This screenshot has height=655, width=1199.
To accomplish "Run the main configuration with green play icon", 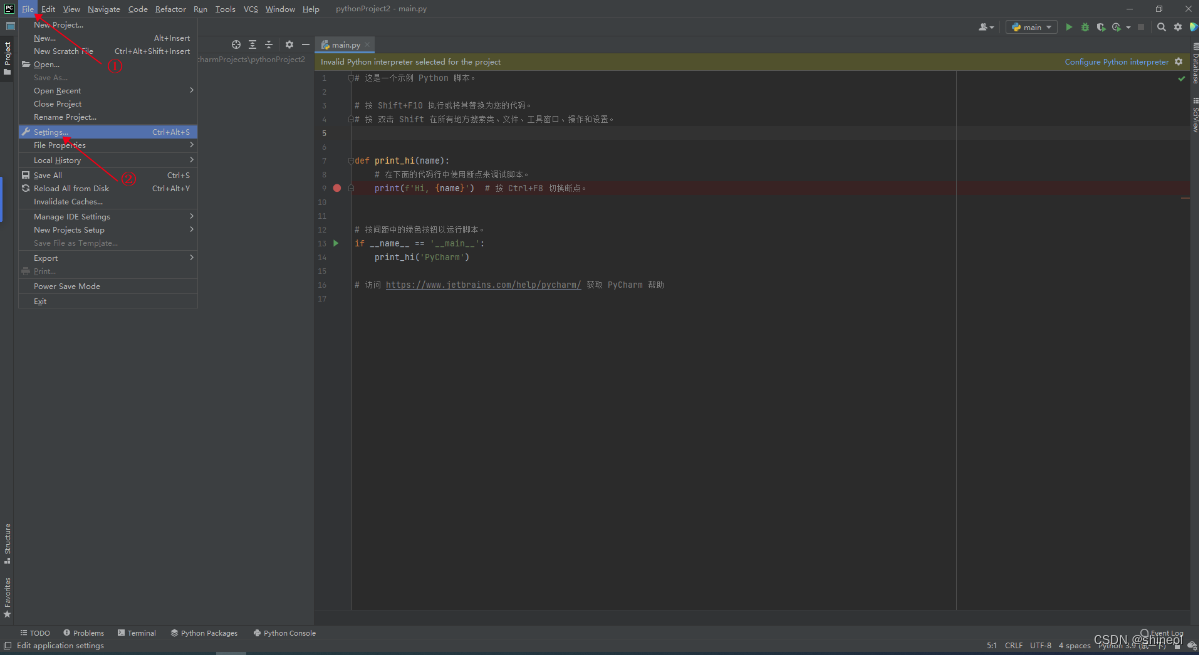I will click(1069, 27).
